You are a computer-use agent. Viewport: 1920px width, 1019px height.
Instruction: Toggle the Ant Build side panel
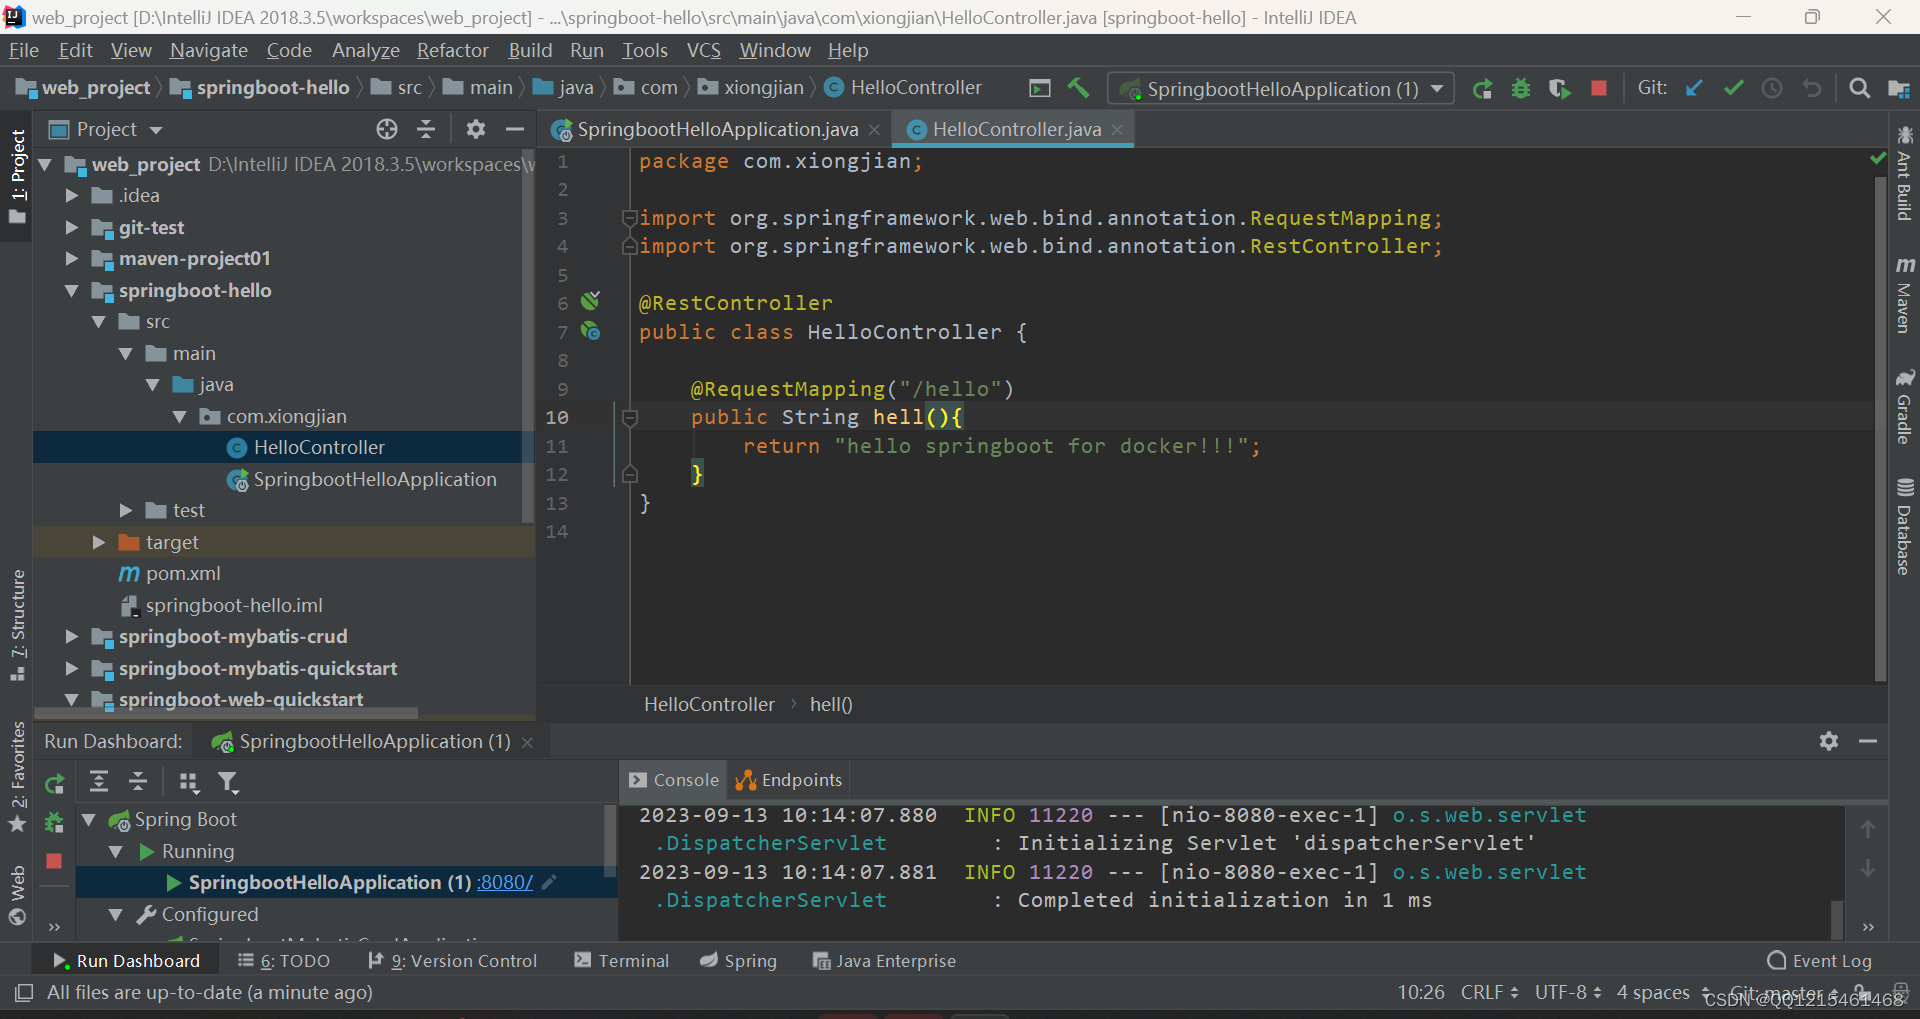click(x=1904, y=173)
